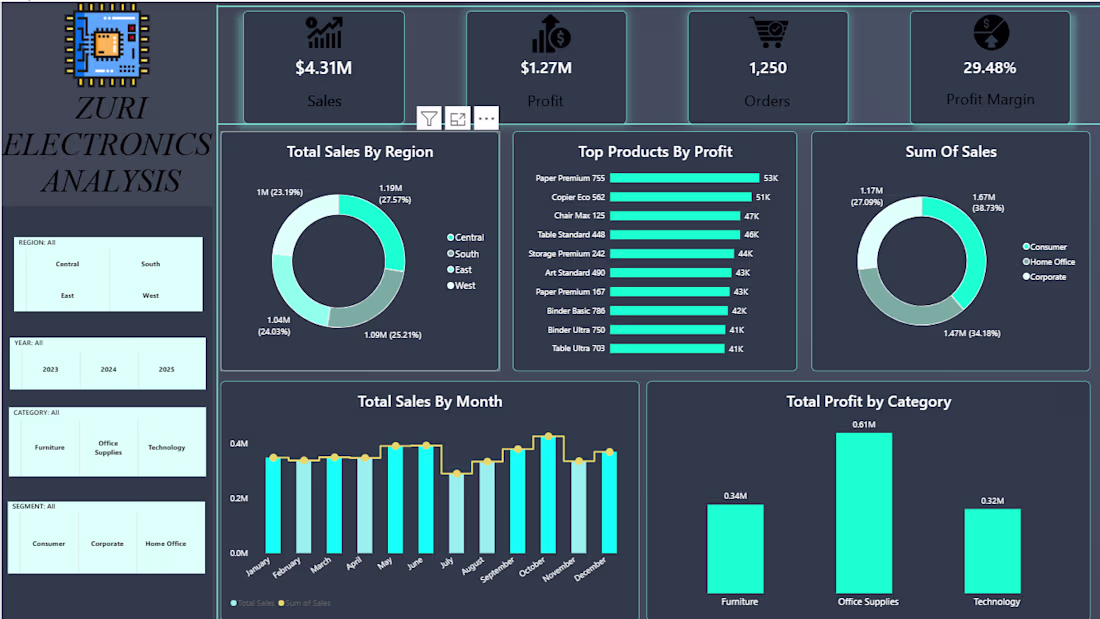
Task: Click the Paper Premium 167 profit bar
Action: (669, 291)
